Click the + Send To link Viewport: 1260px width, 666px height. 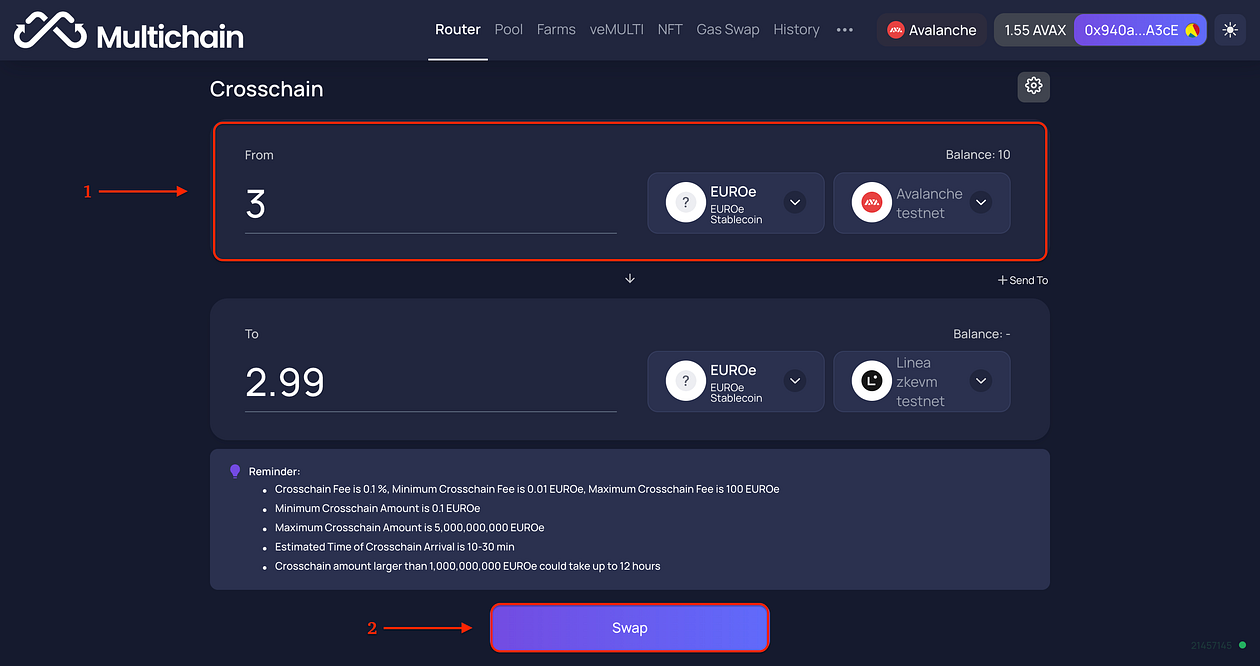click(x=1023, y=280)
